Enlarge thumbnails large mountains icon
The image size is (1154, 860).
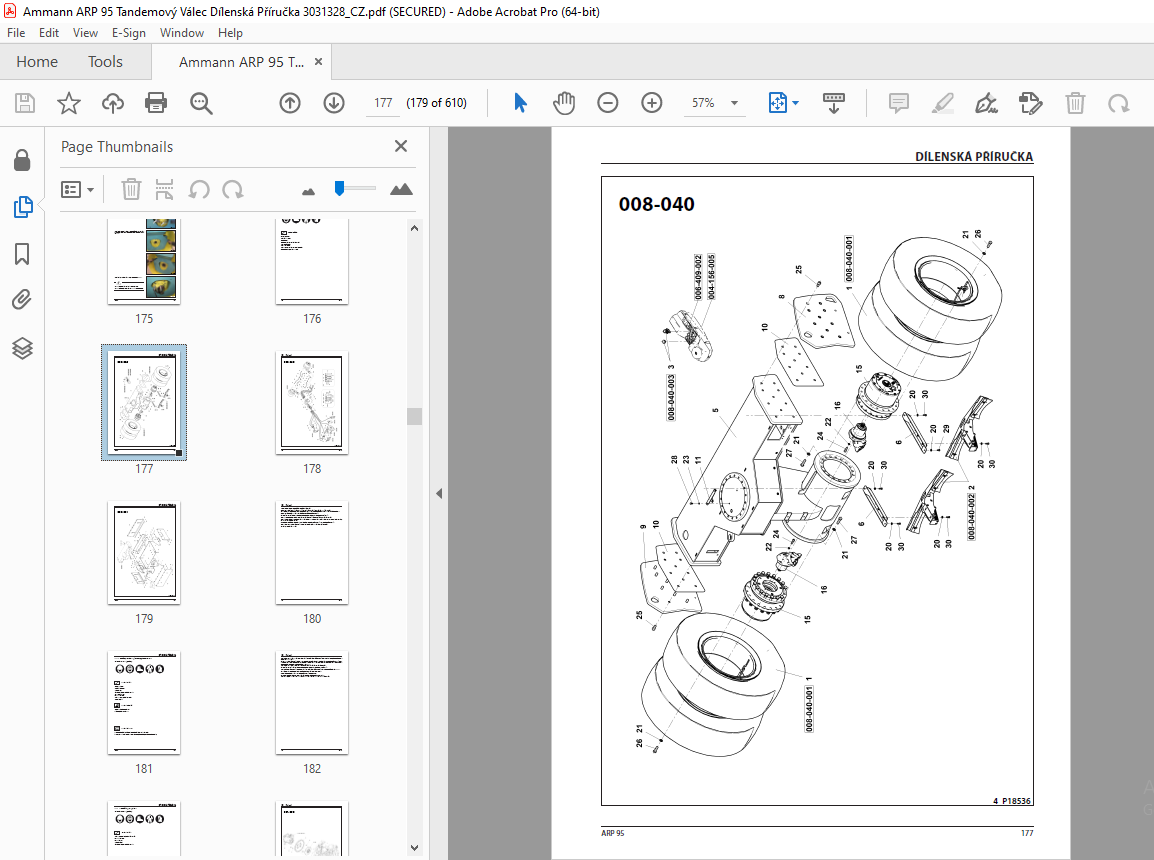401,190
